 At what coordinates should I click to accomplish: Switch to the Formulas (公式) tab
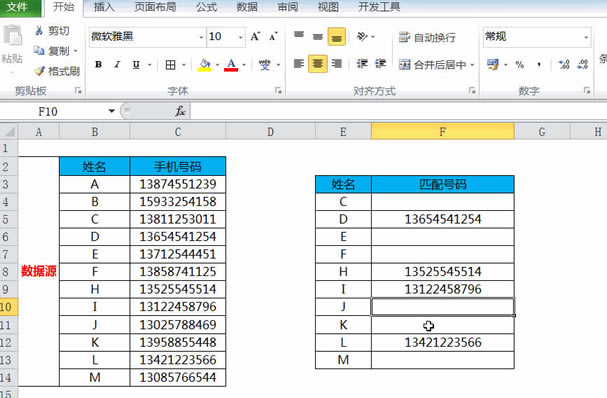(x=206, y=7)
